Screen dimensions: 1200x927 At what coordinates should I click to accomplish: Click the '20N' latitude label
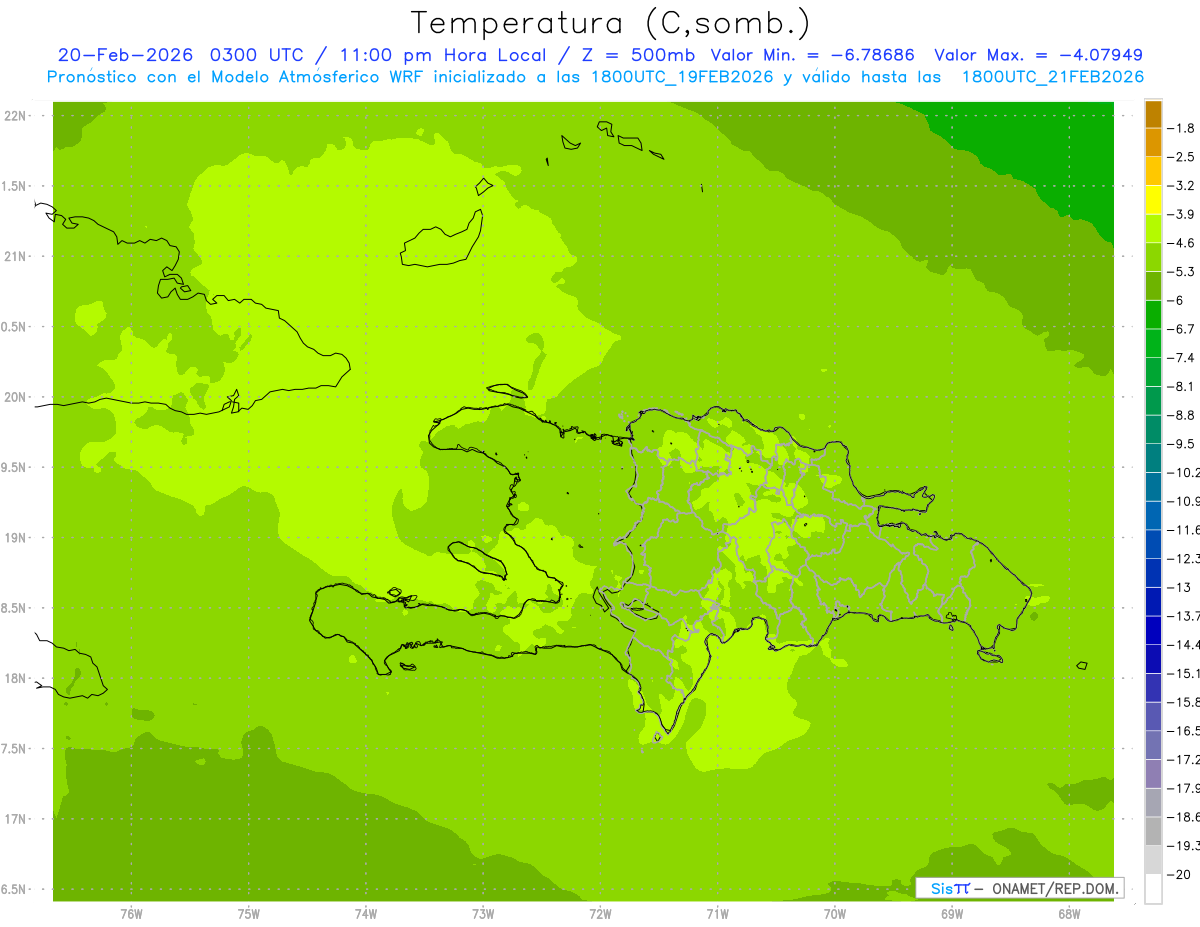(16, 397)
